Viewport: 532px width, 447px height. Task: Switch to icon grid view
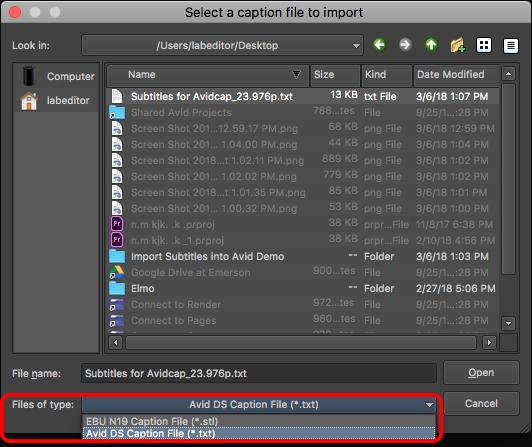(484, 45)
